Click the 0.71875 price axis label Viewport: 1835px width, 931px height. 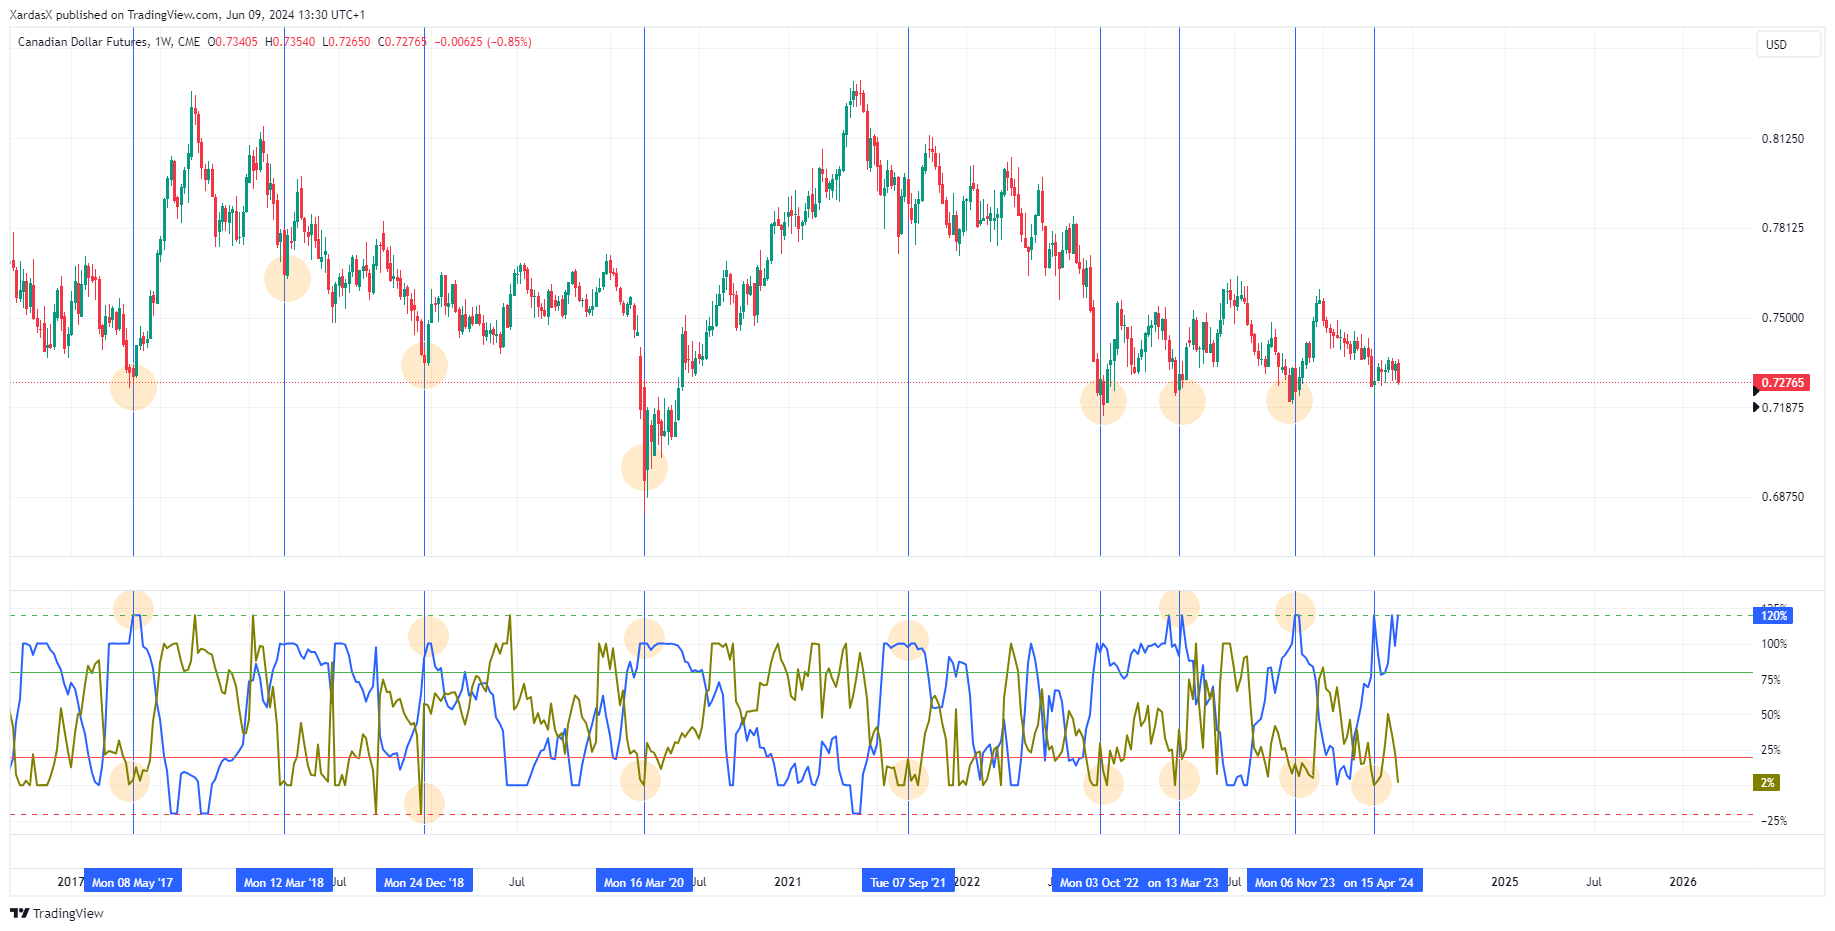coord(1782,408)
